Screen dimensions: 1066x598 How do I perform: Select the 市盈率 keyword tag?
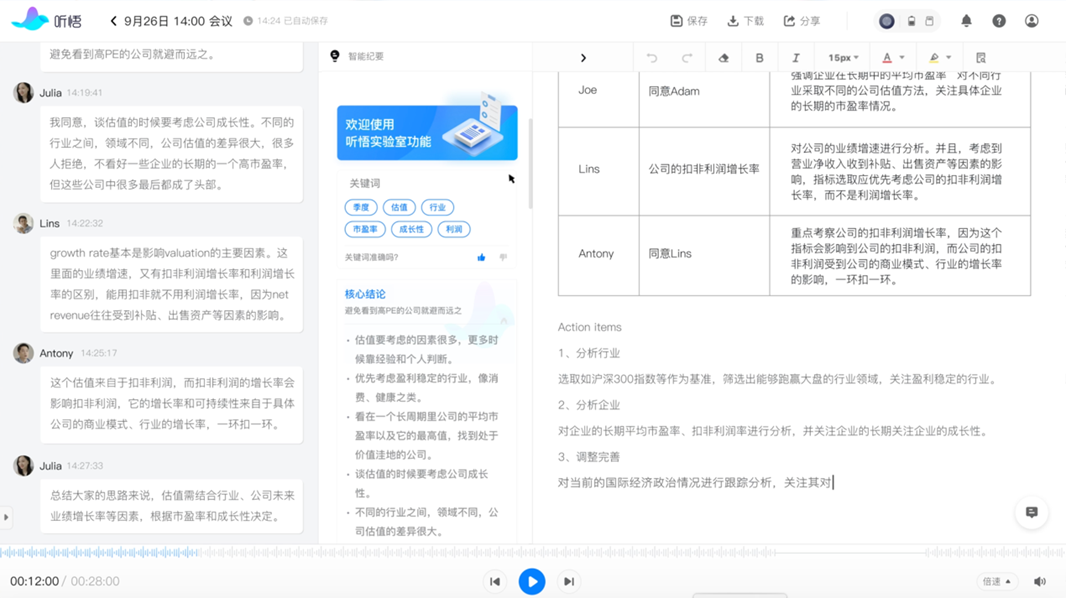(x=365, y=229)
